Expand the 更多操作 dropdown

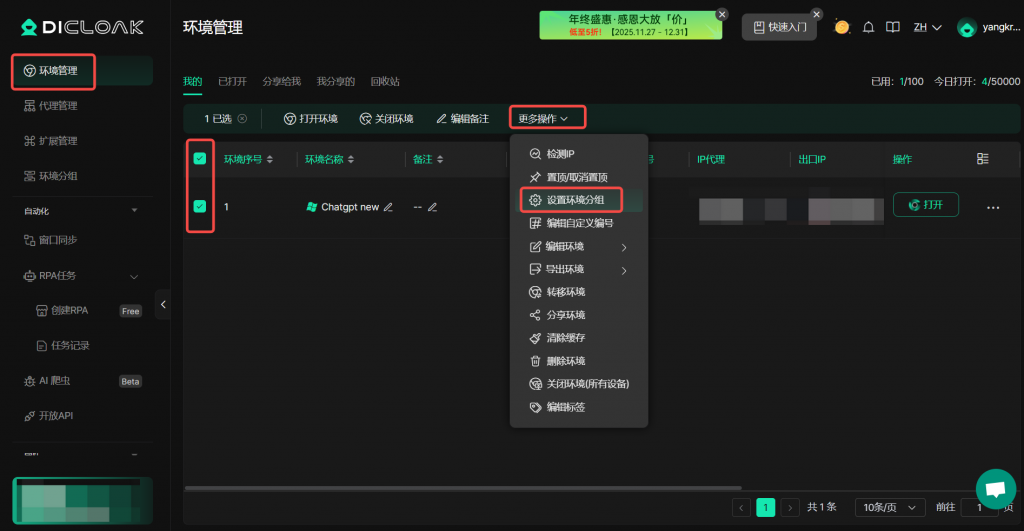[544, 118]
